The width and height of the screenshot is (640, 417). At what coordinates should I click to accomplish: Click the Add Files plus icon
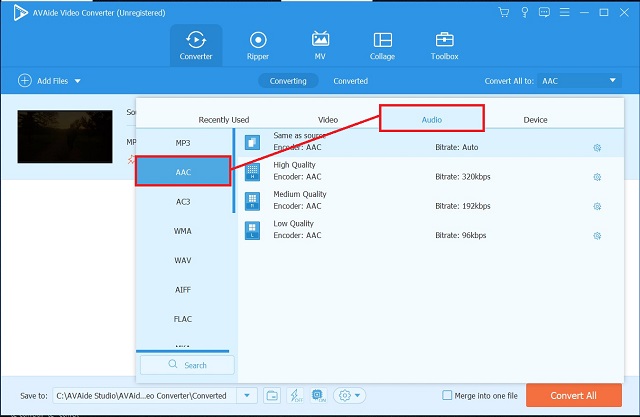coord(24,80)
